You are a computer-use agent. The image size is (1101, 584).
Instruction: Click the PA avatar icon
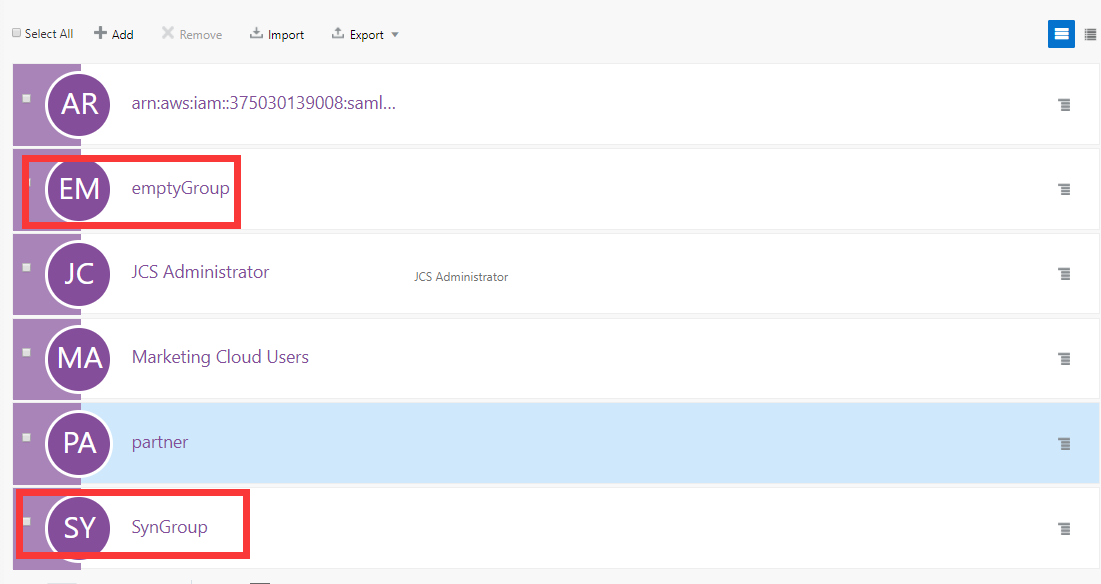click(x=78, y=443)
